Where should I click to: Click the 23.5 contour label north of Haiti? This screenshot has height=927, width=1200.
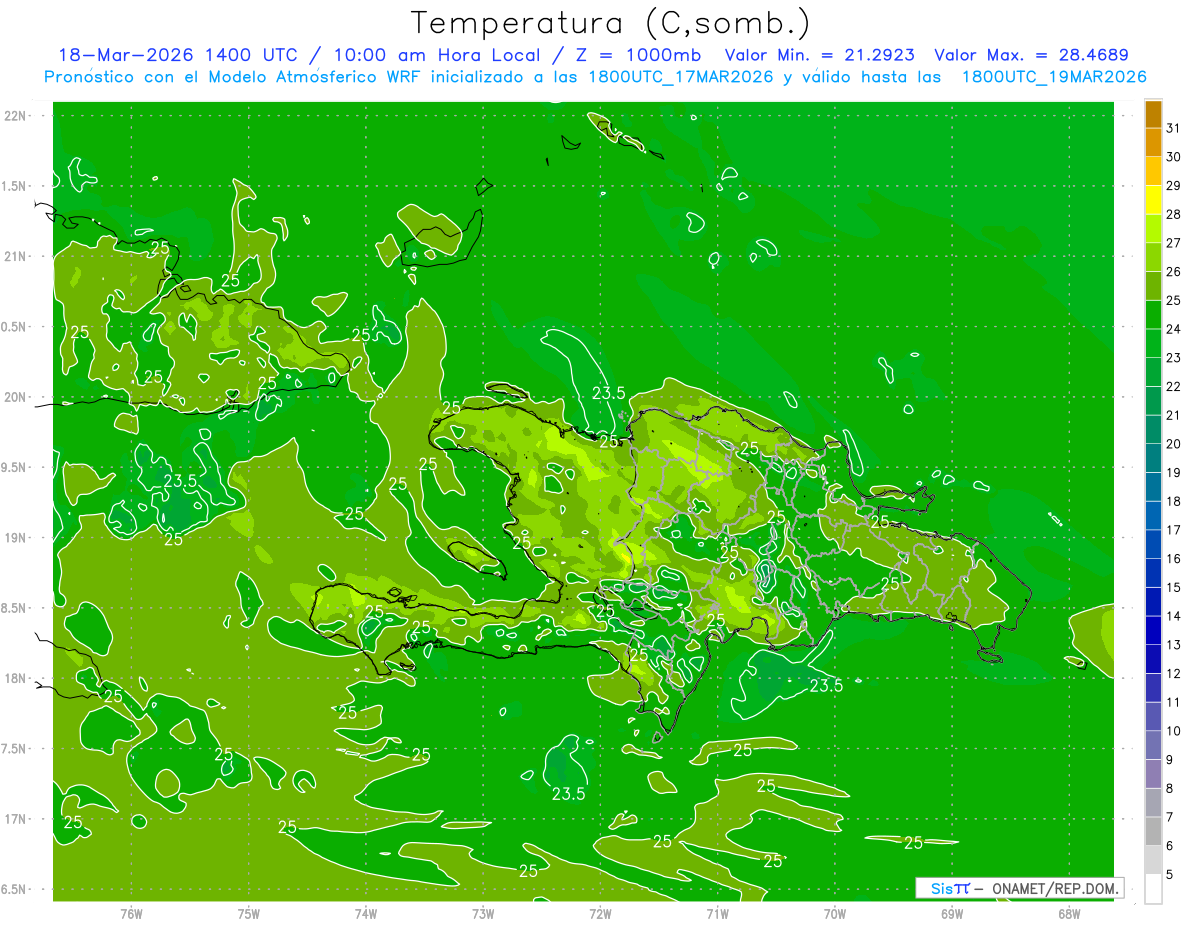point(609,393)
